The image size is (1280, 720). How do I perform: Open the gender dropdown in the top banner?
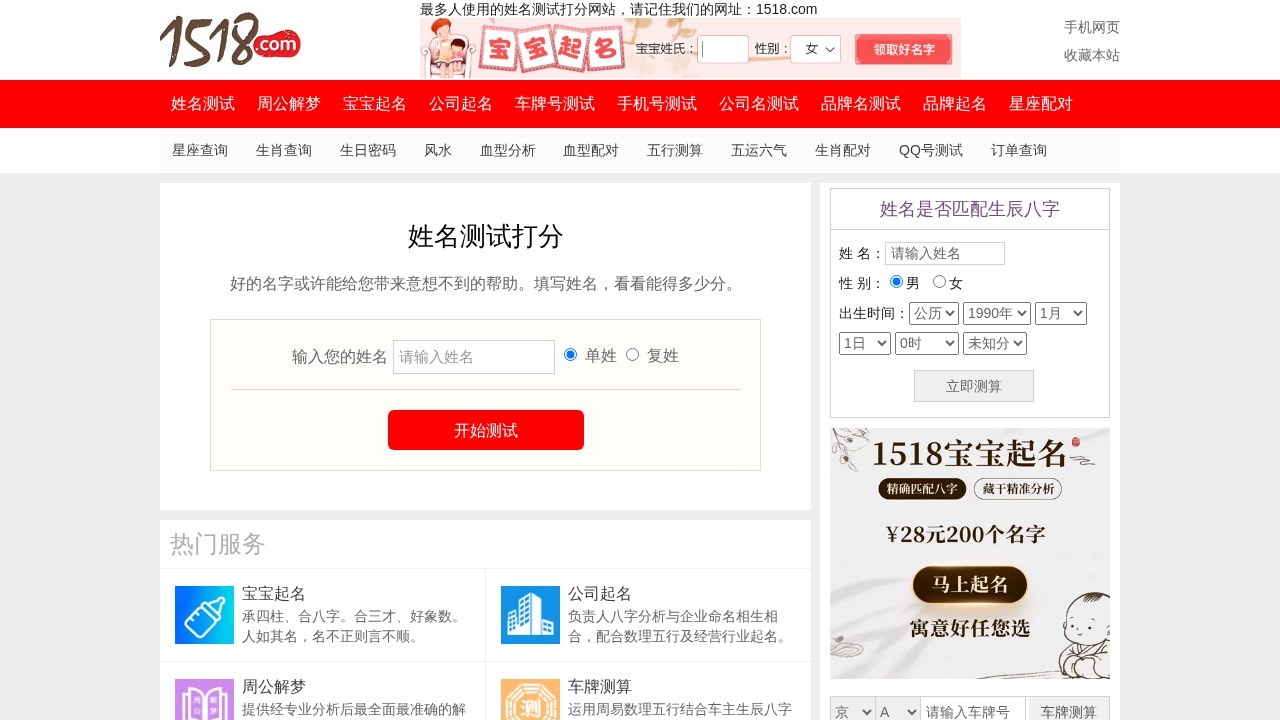(x=815, y=48)
